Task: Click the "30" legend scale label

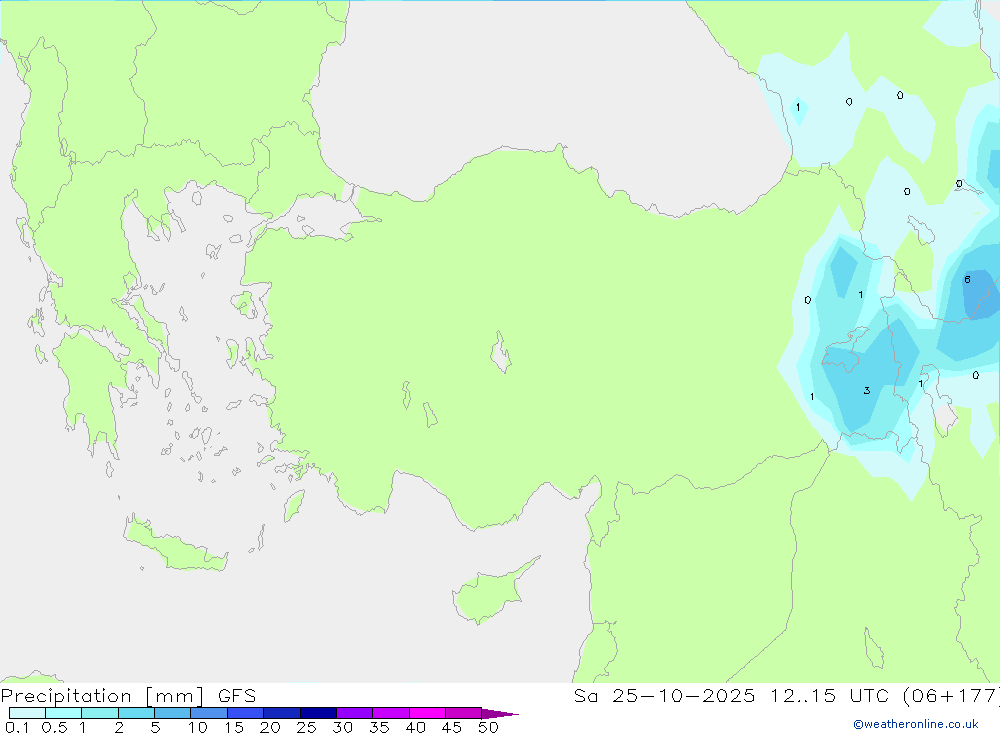Action: pyautogui.click(x=343, y=727)
